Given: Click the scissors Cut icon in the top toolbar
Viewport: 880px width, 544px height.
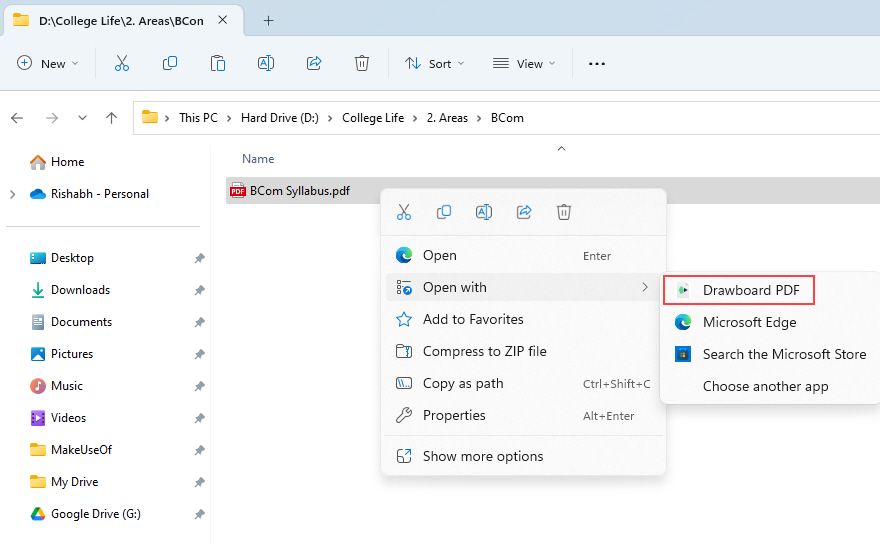Looking at the screenshot, I should pos(122,63).
